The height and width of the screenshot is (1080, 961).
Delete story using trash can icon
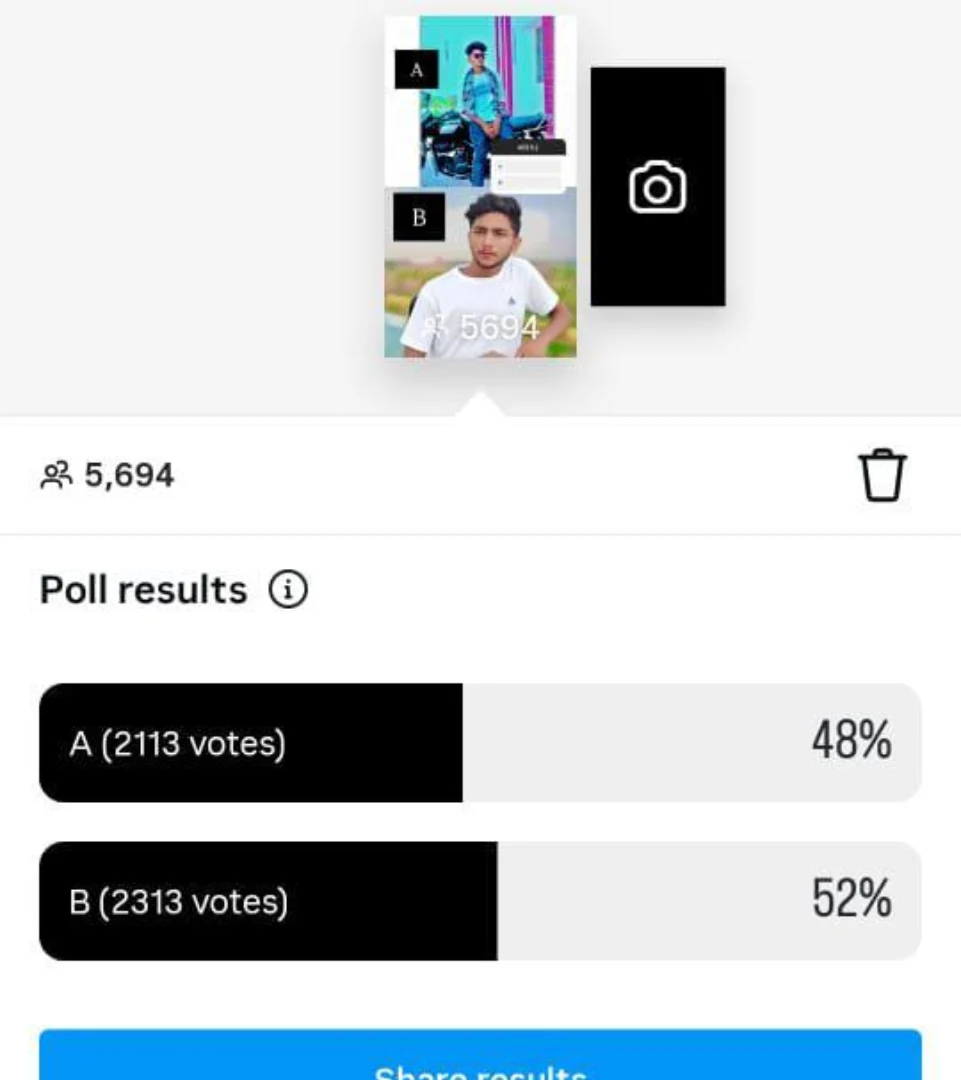(x=882, y=475)
